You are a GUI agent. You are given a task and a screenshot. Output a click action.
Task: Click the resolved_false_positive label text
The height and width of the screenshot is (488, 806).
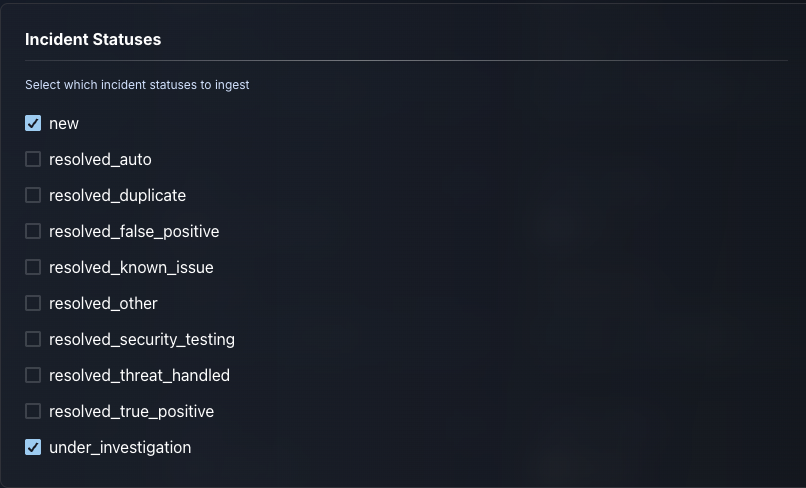[134, 231]
